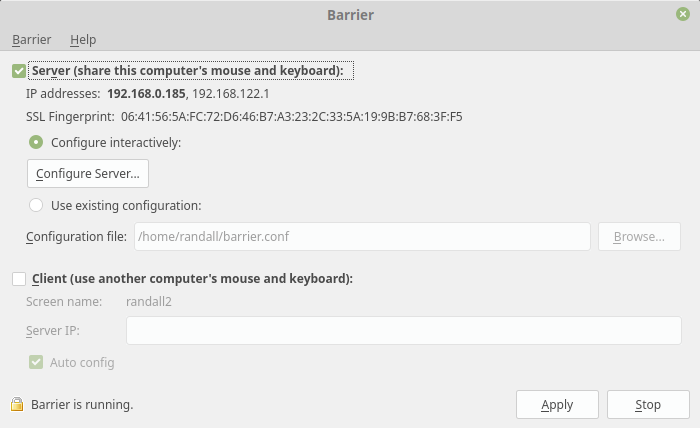Screen dimensions: 700x428
Task: Click the padlock status icon
Action: click(17, 404)
